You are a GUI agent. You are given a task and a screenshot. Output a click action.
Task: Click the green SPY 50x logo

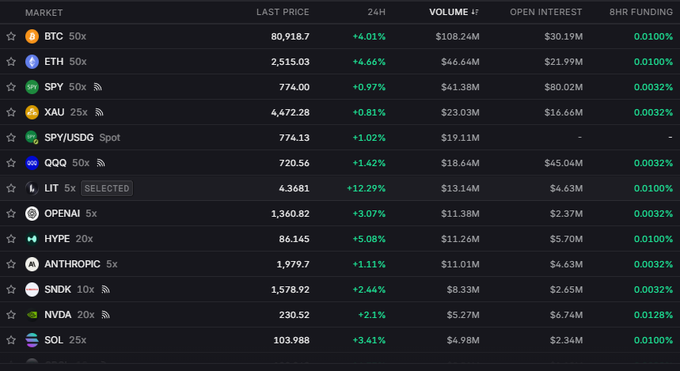(x=32, y=87)
